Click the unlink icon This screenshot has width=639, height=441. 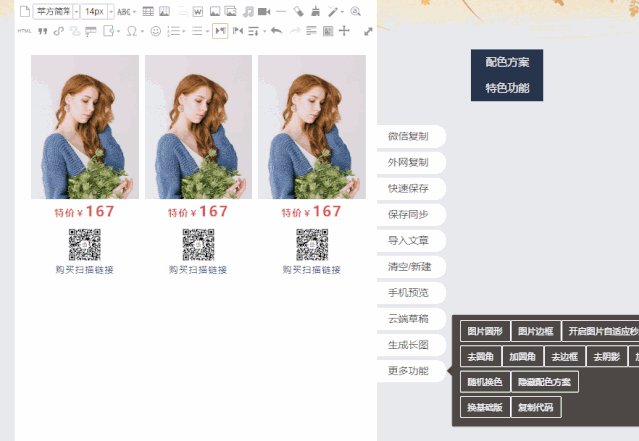[75, 31]
